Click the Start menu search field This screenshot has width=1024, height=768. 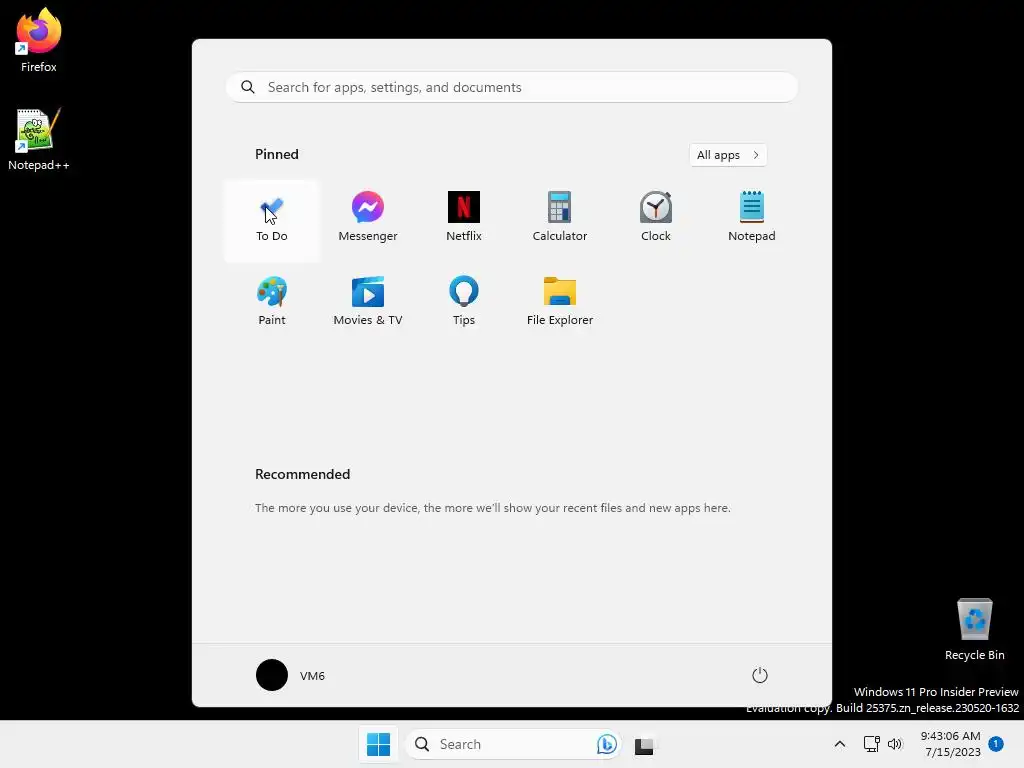pos(511,88)
